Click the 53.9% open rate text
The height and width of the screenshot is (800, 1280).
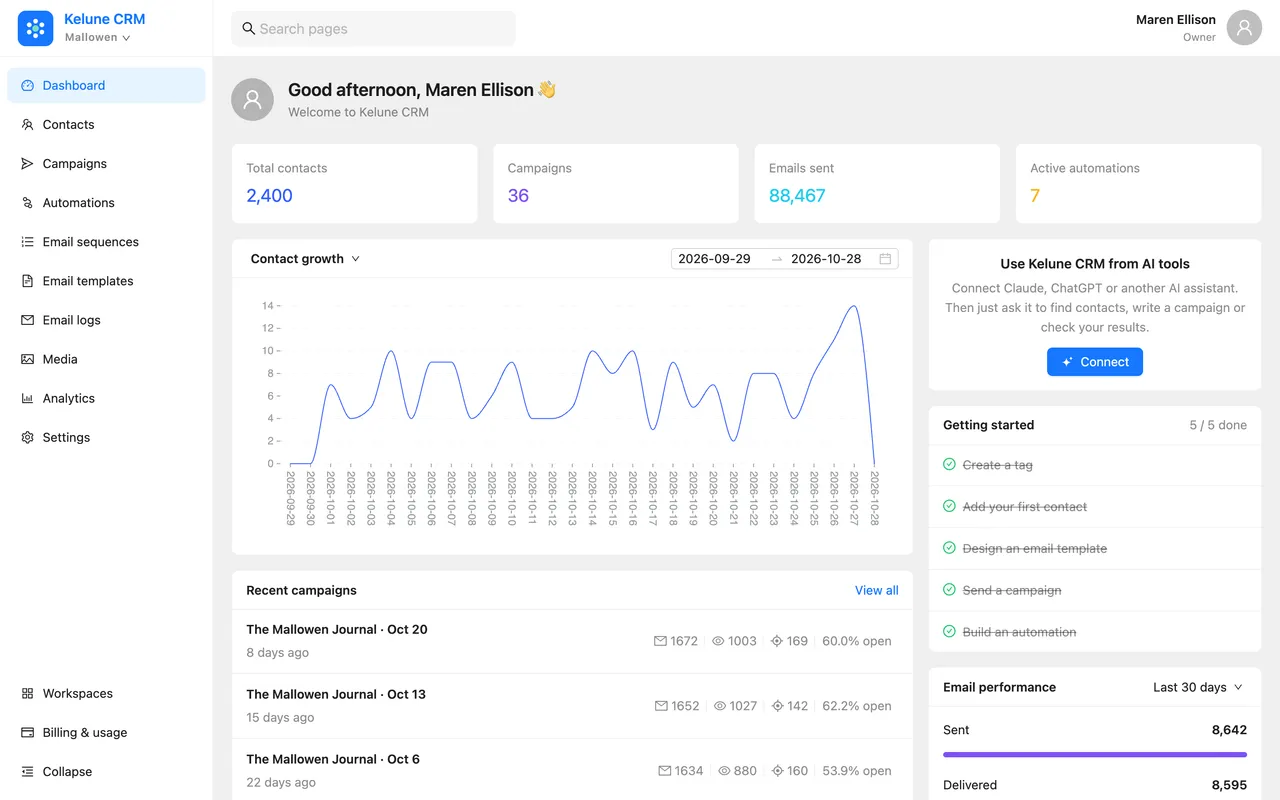point(857,771)
